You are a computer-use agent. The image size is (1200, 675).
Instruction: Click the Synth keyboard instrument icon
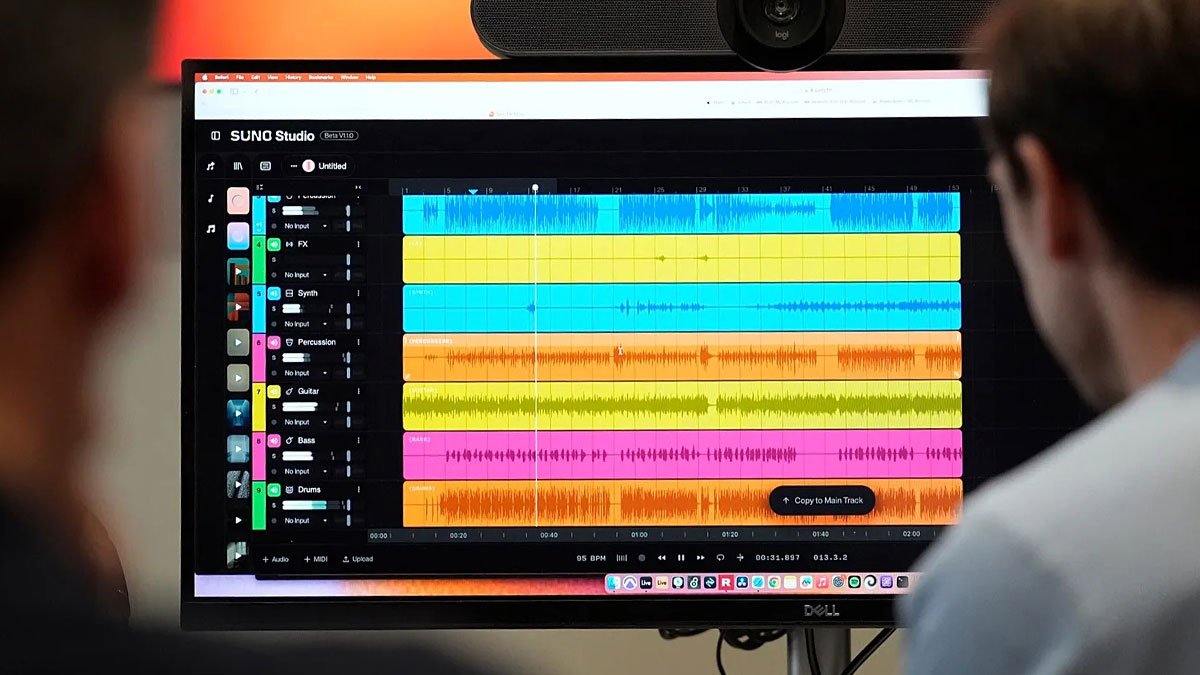tap(289, 293)
